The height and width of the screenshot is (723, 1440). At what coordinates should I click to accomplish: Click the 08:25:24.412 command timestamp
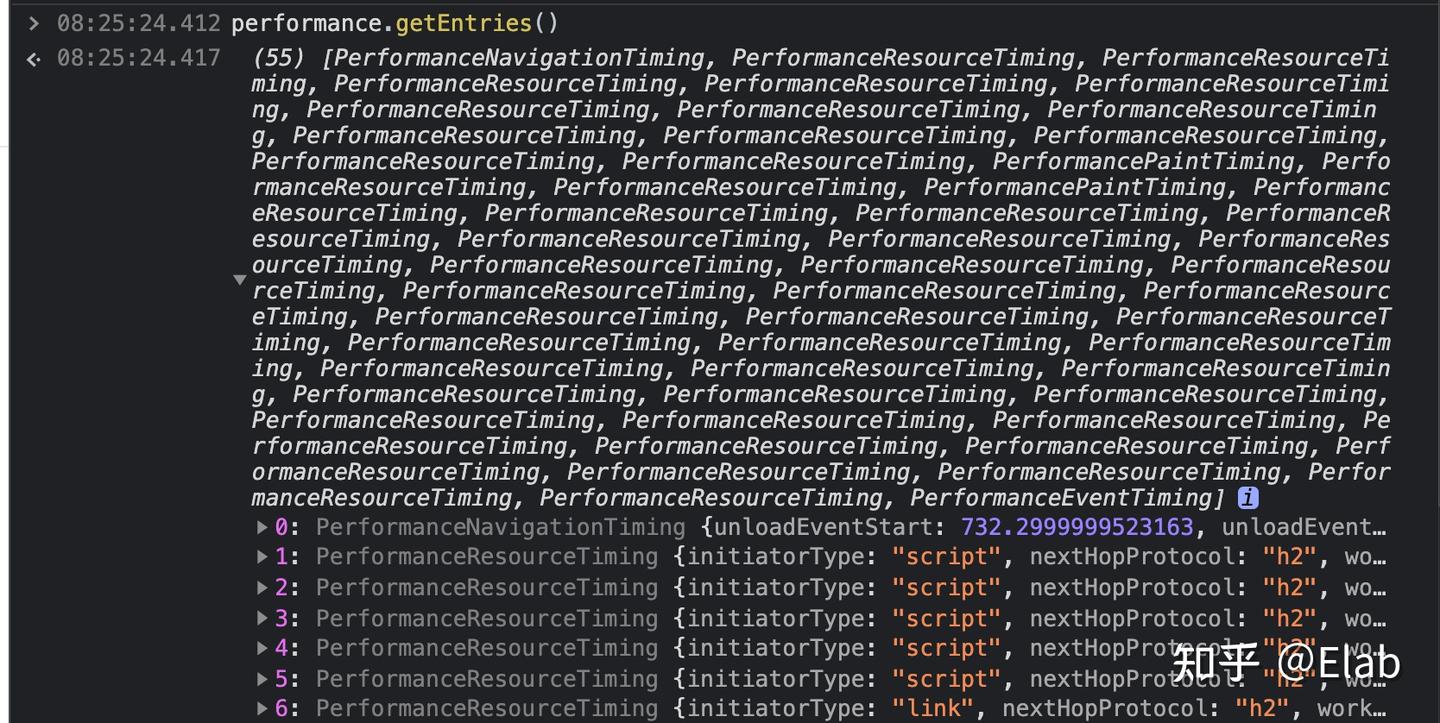pos(138,23)
